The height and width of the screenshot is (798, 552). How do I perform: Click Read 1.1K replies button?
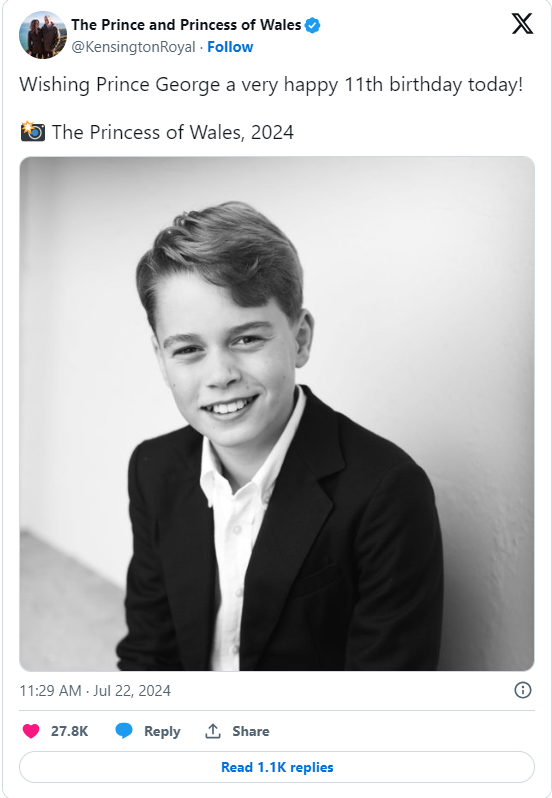[x=277, y=767]
